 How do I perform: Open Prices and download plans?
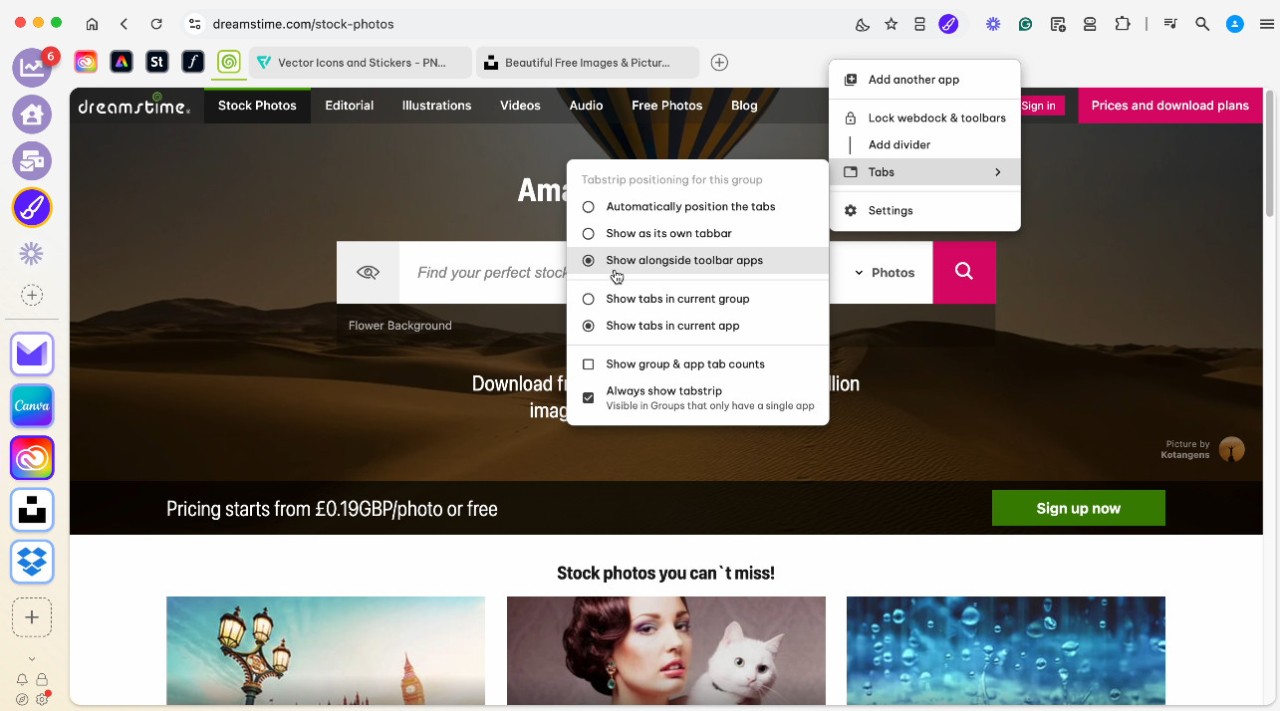pyautogui.click(x=1169, y=105)
